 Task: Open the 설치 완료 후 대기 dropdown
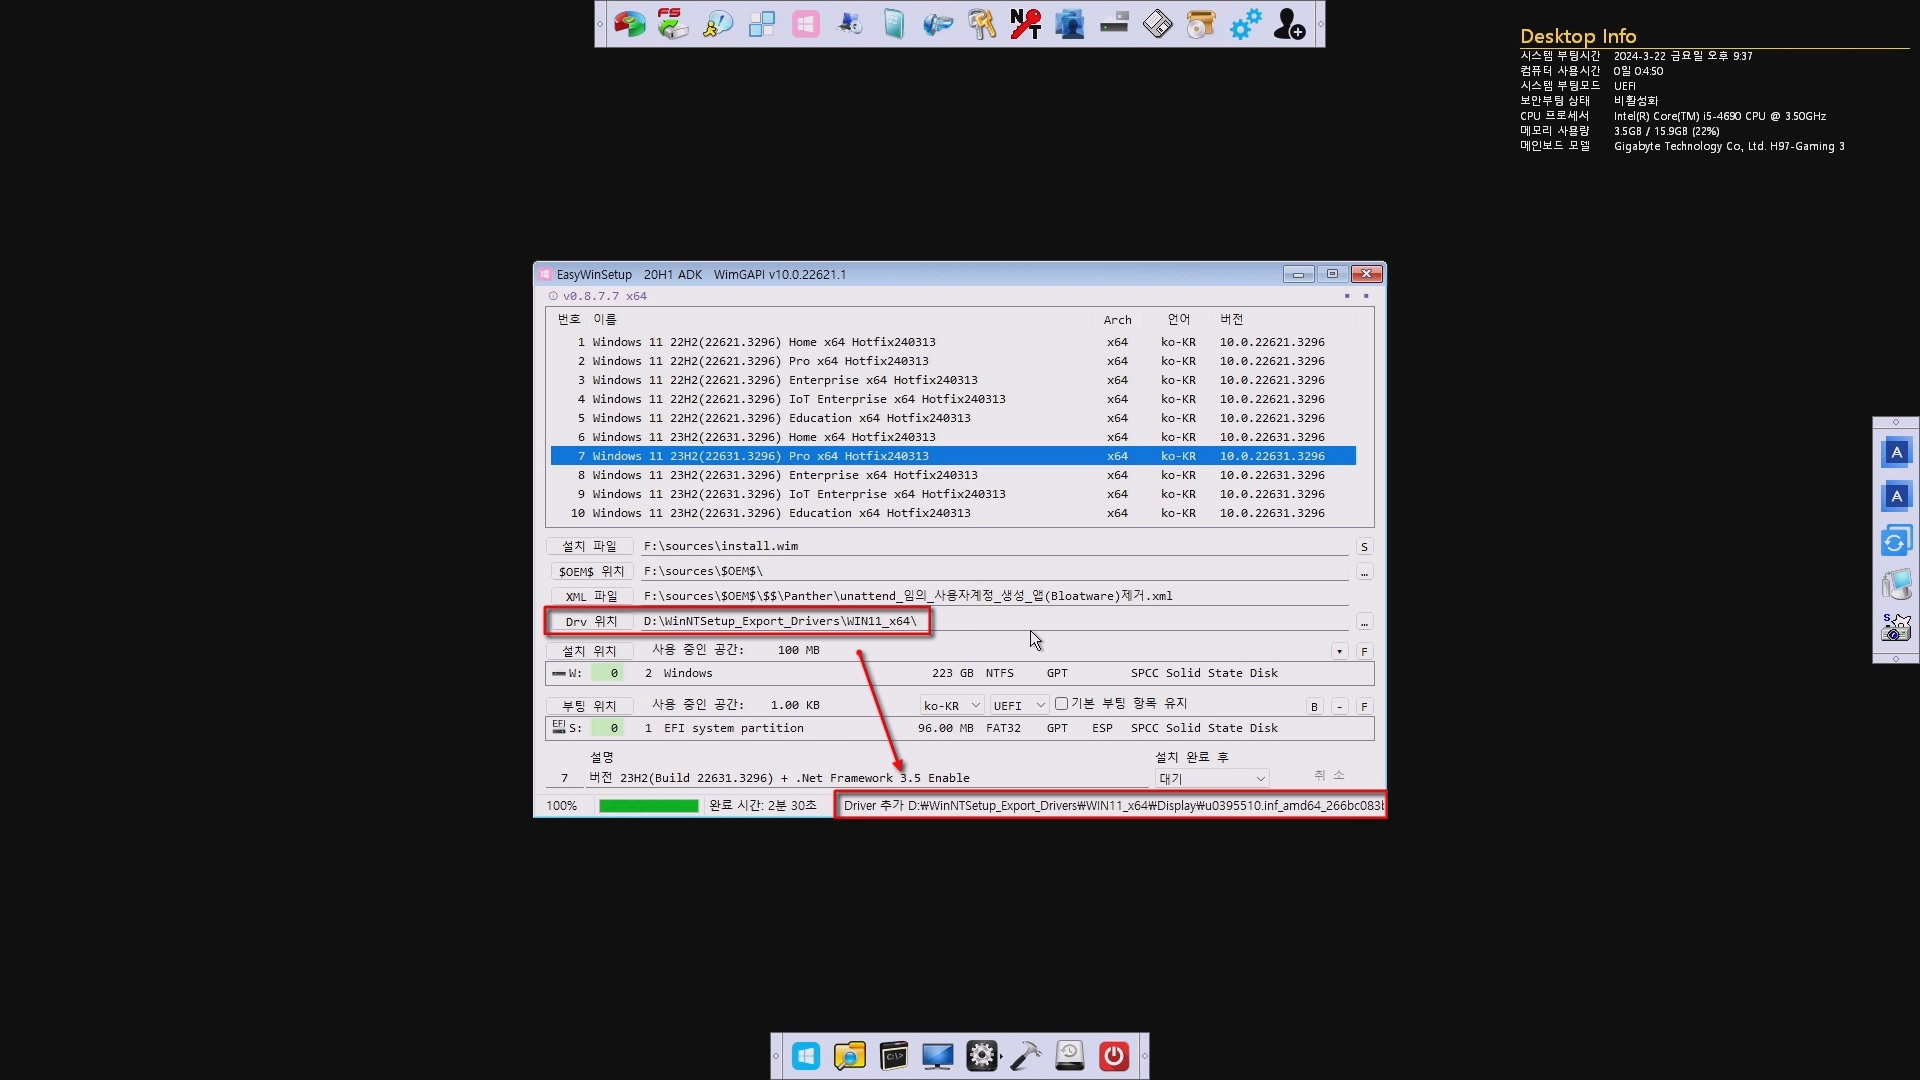1212,779
